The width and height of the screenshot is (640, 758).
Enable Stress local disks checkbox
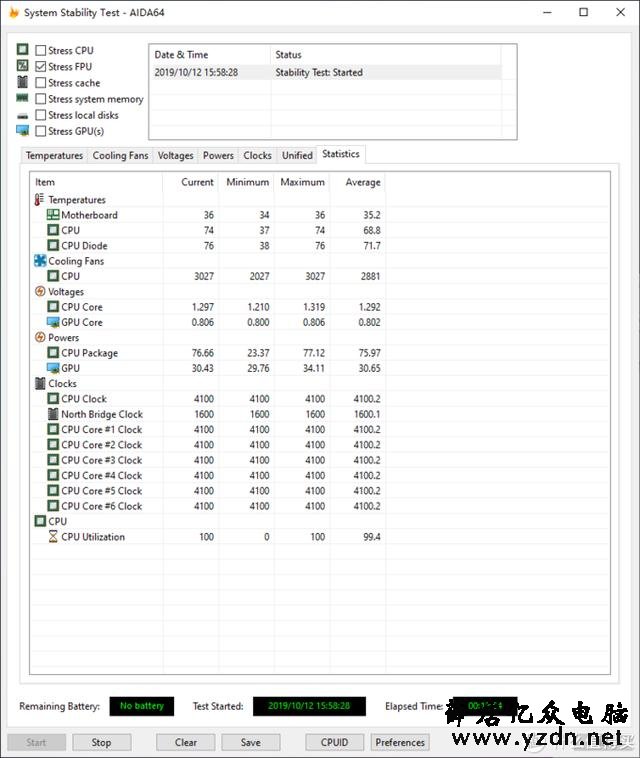(x=41, y=115)
